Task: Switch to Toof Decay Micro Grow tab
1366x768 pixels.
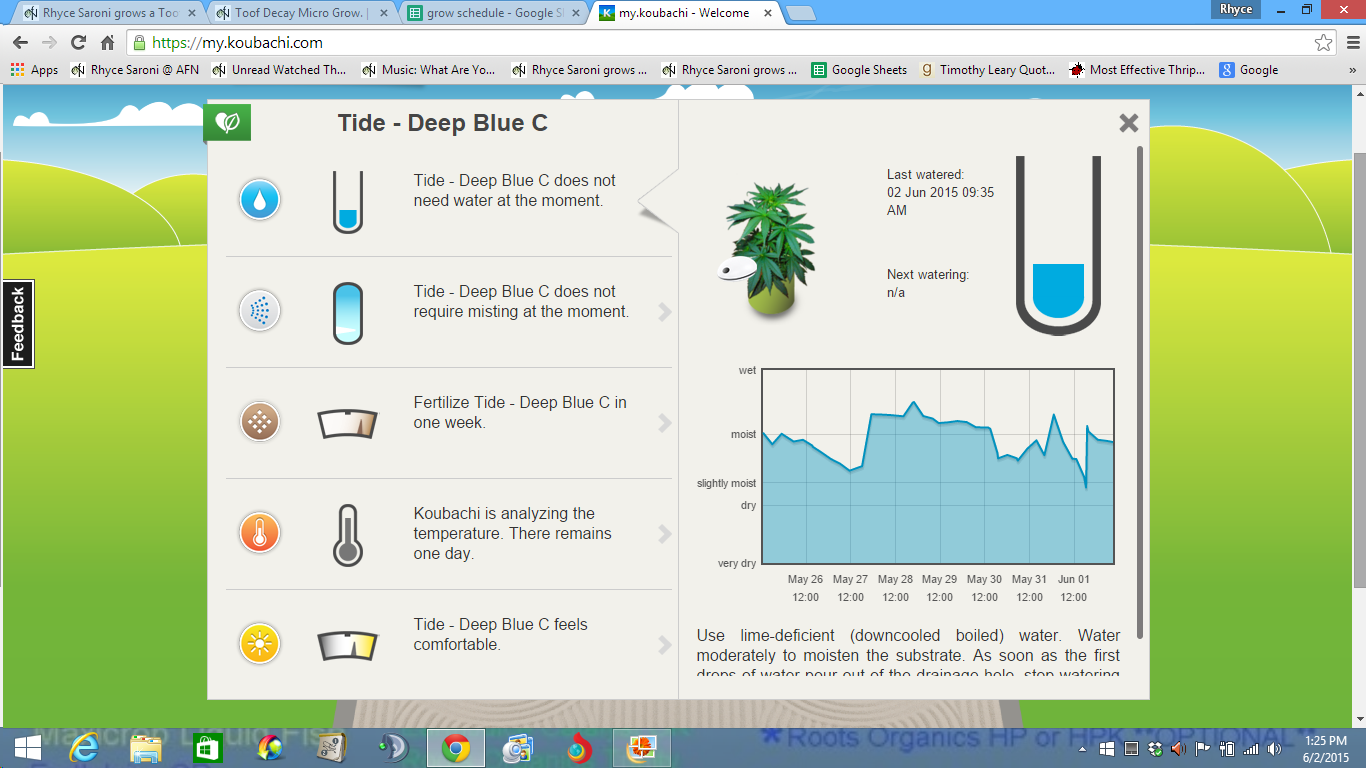Action: [301, 13]
